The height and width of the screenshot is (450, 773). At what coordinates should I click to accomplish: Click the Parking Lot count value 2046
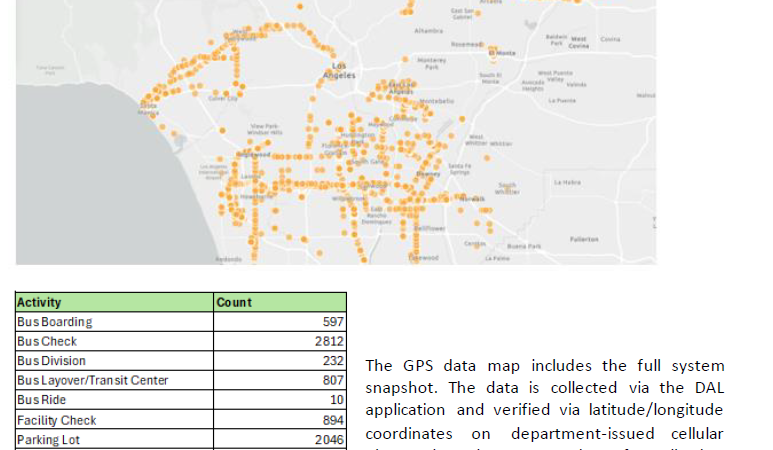click(329, 439)
